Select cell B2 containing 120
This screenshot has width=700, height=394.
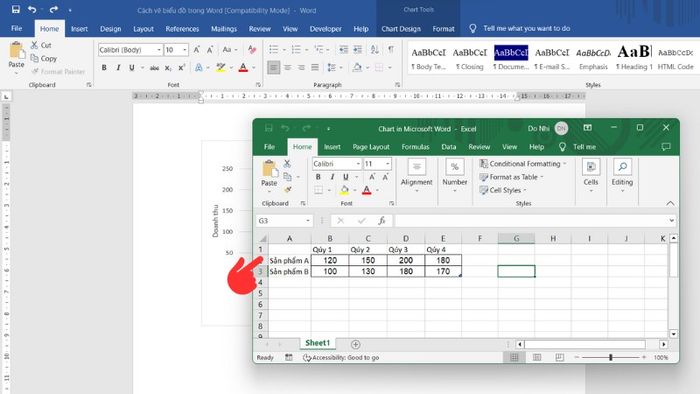(330, 260)
